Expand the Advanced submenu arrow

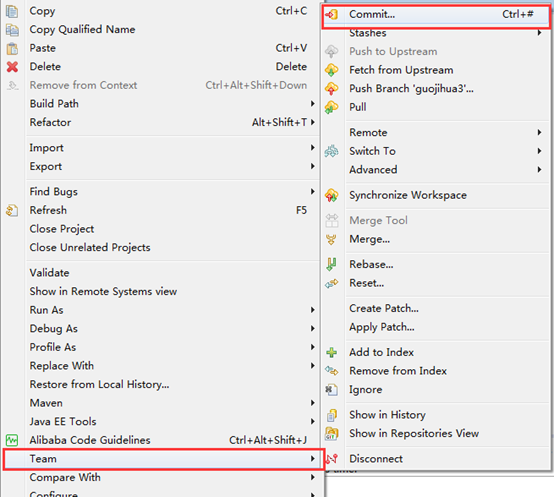click(x=539, y=170)
